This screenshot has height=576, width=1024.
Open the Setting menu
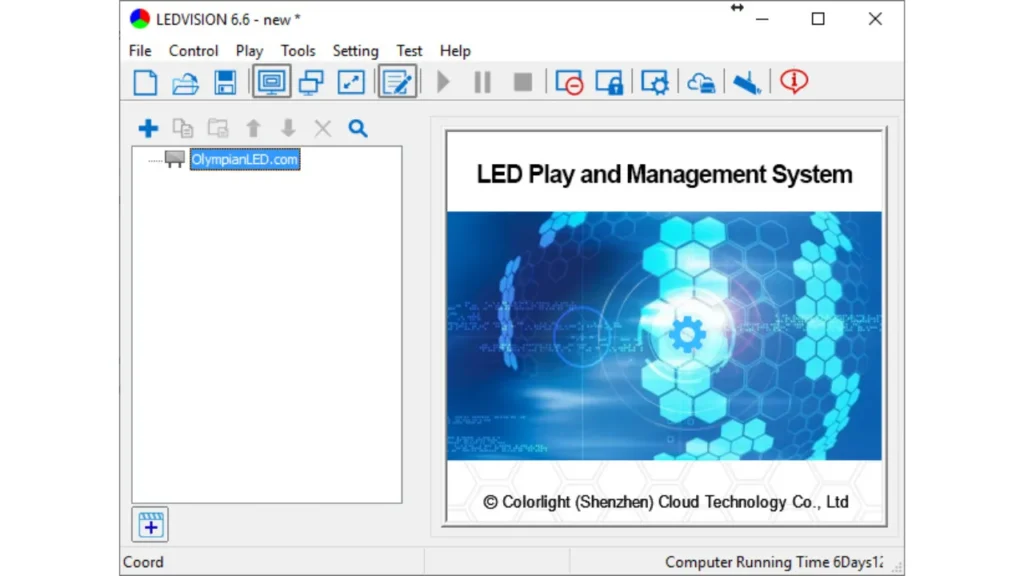click(x=355, y=50)
